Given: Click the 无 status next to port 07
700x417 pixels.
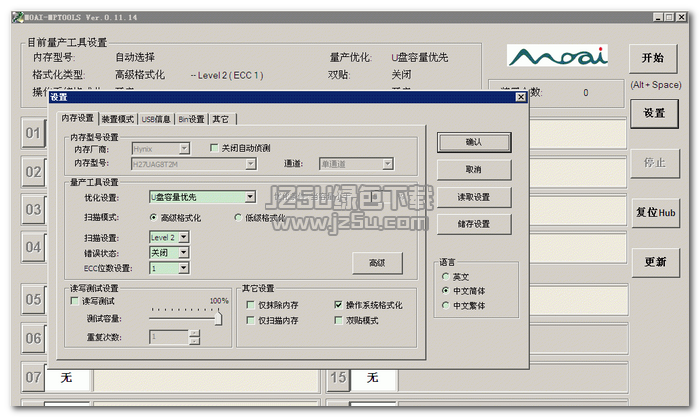Looking at the screenshot, I should (x=67, y=378).
